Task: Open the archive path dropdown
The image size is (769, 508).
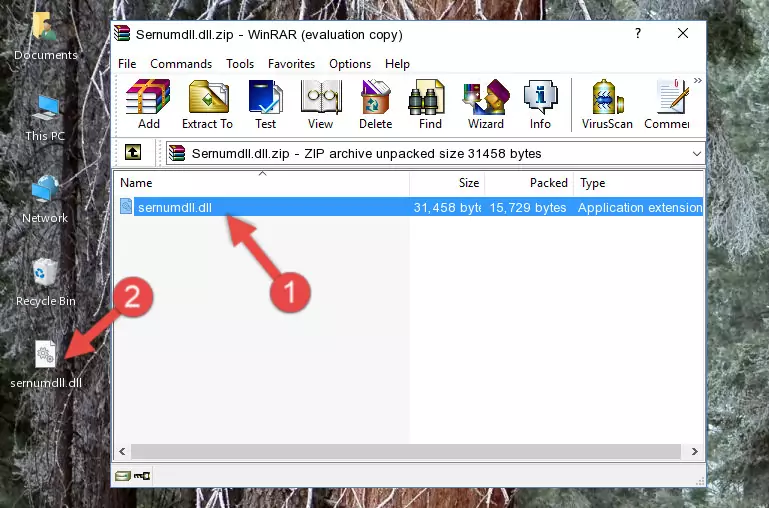Action: click(696, 154)
